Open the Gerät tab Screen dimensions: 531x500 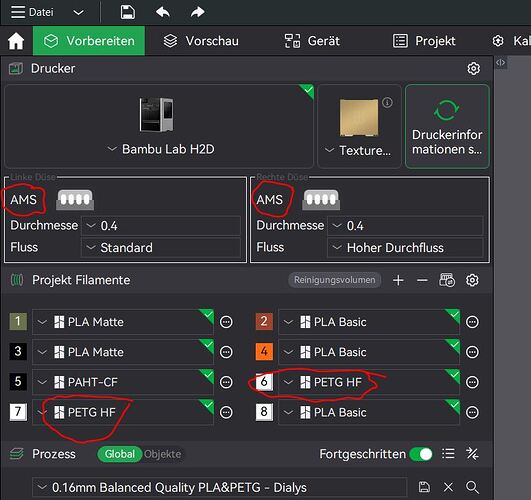tap(312, 41)
